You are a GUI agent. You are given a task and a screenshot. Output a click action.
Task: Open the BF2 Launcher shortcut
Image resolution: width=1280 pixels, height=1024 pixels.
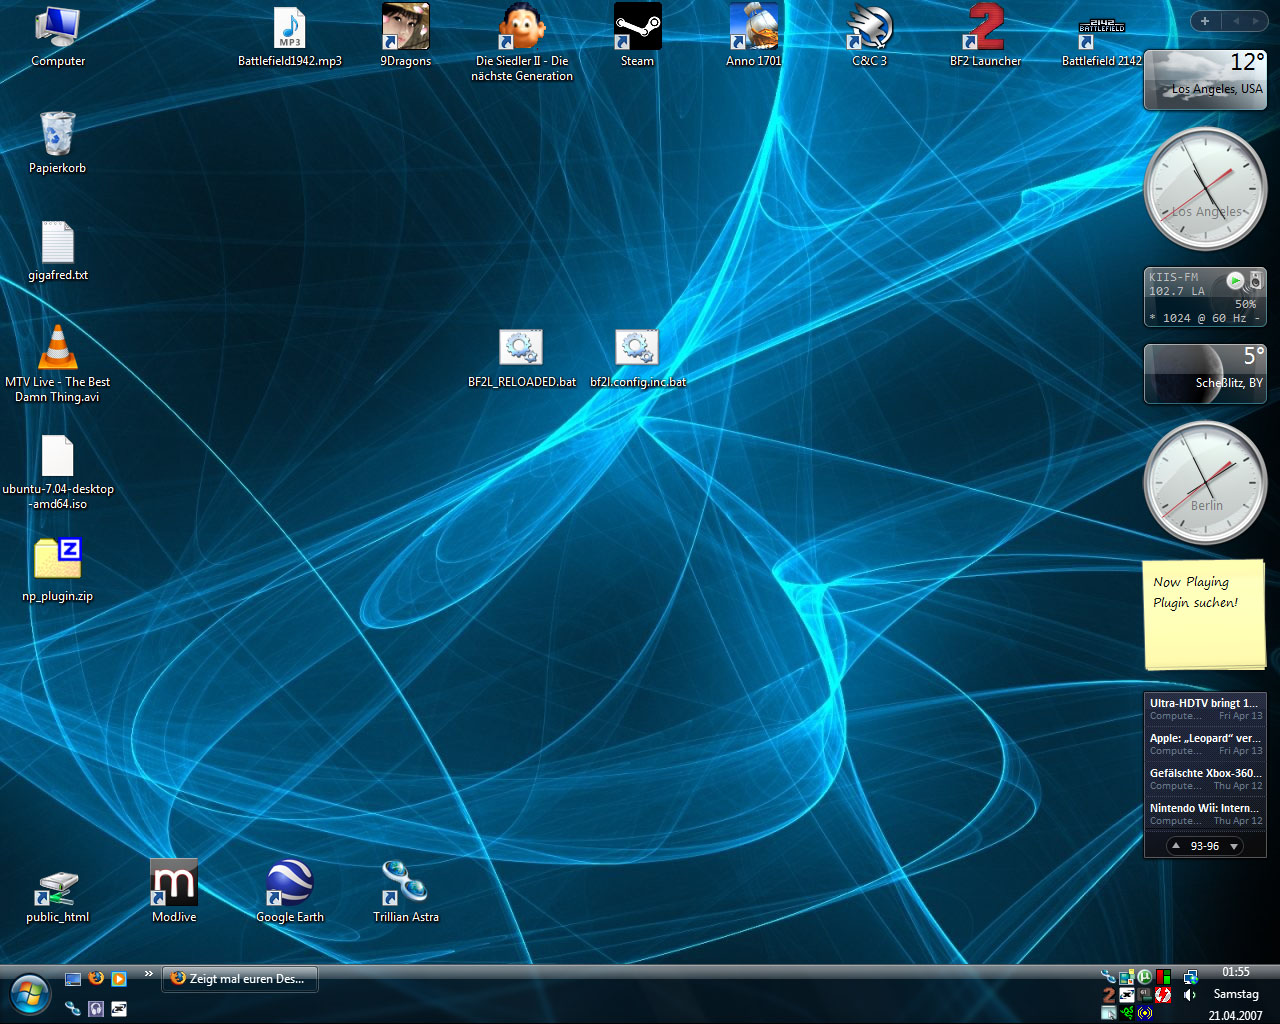[986, 37]
